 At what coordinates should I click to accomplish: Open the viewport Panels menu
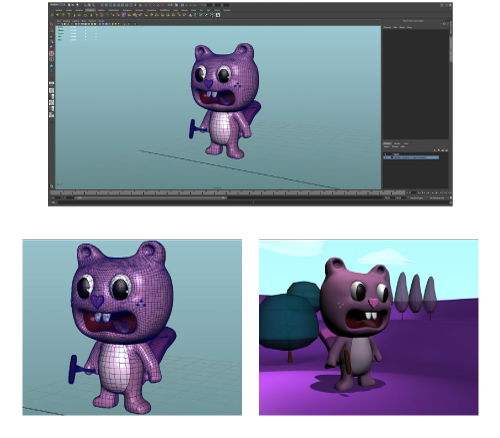point(101,21)
